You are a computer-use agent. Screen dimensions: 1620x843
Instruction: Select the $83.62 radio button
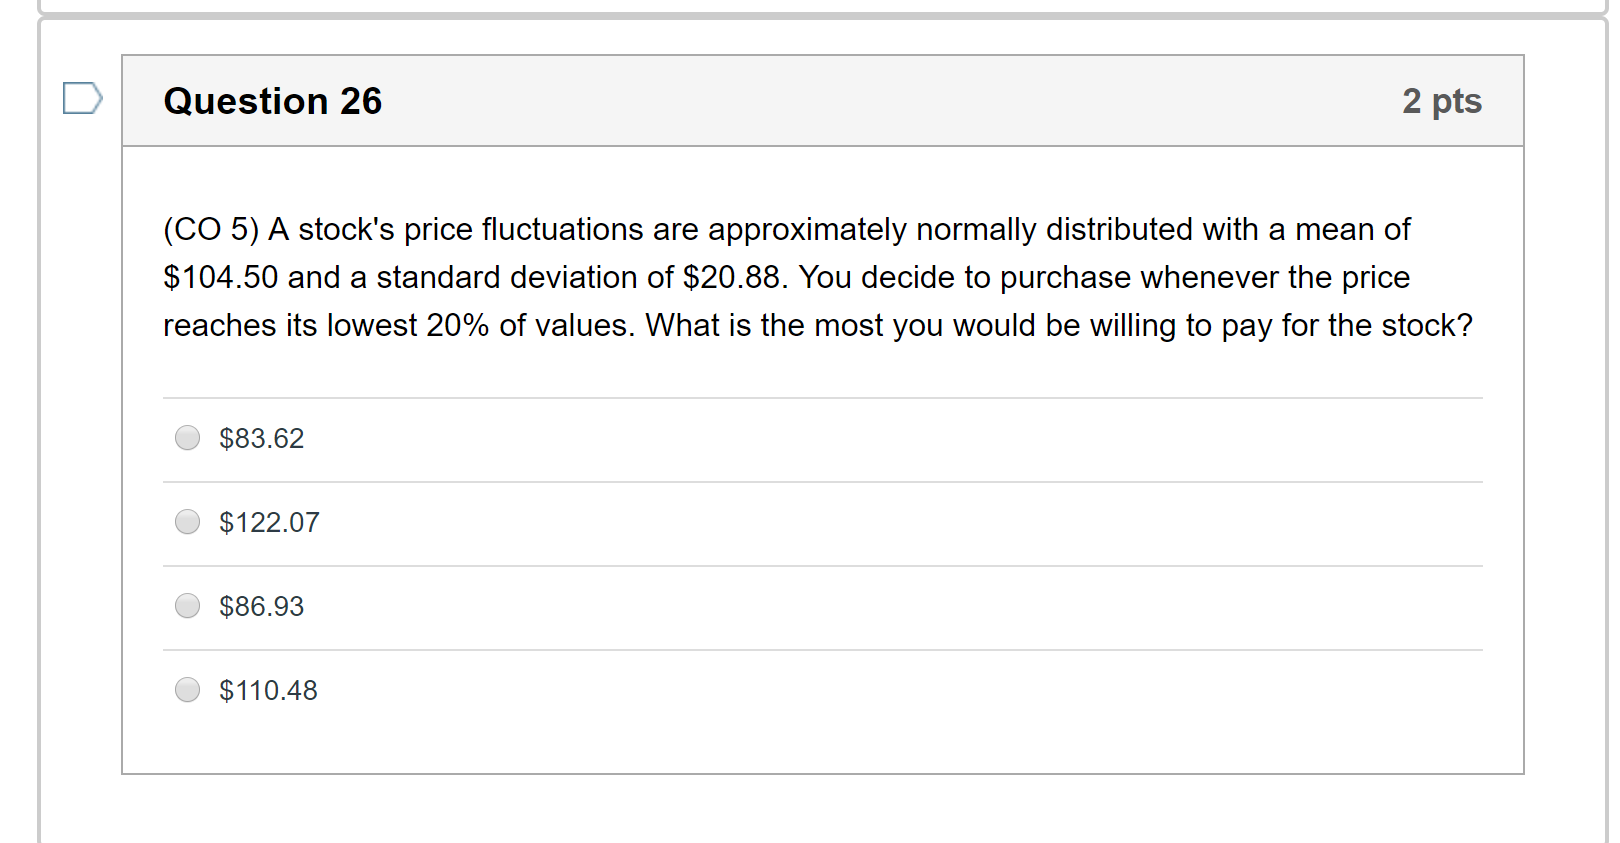tap(187, 438)
